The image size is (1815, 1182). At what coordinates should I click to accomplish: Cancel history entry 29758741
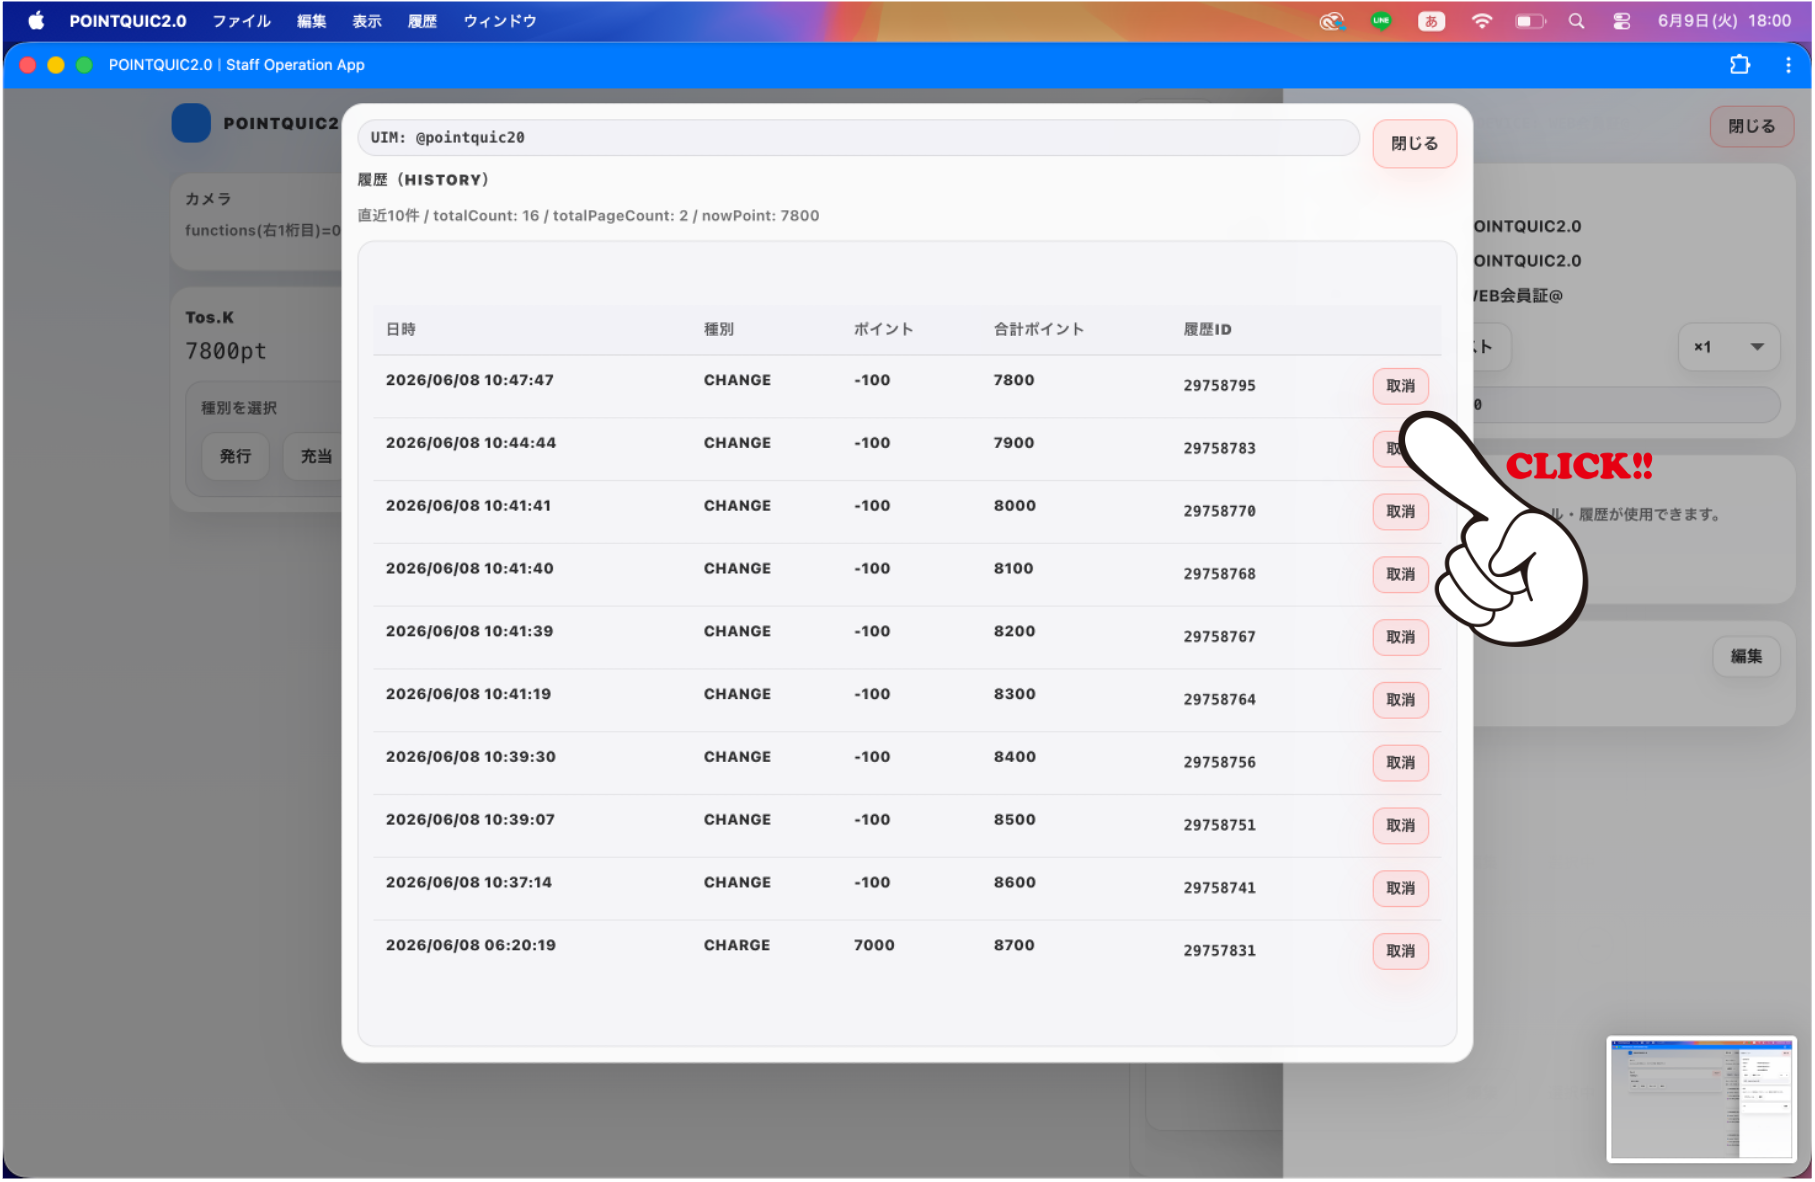click(x=1400, y=888)
